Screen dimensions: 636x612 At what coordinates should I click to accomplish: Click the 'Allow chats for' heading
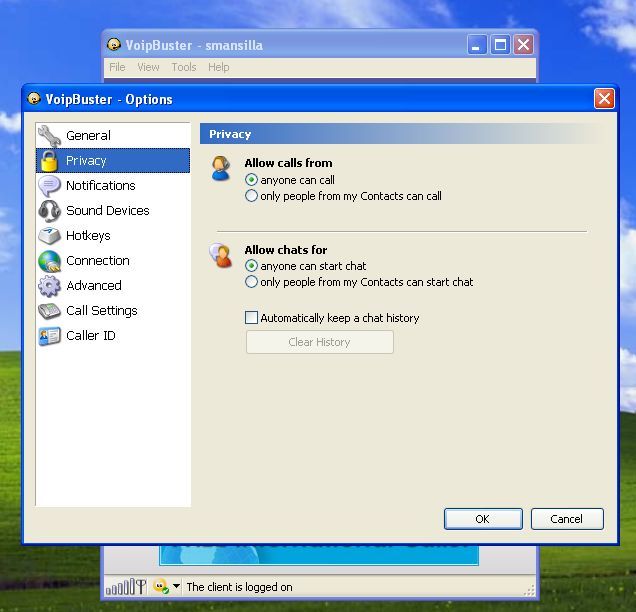[x=286, y=250]
